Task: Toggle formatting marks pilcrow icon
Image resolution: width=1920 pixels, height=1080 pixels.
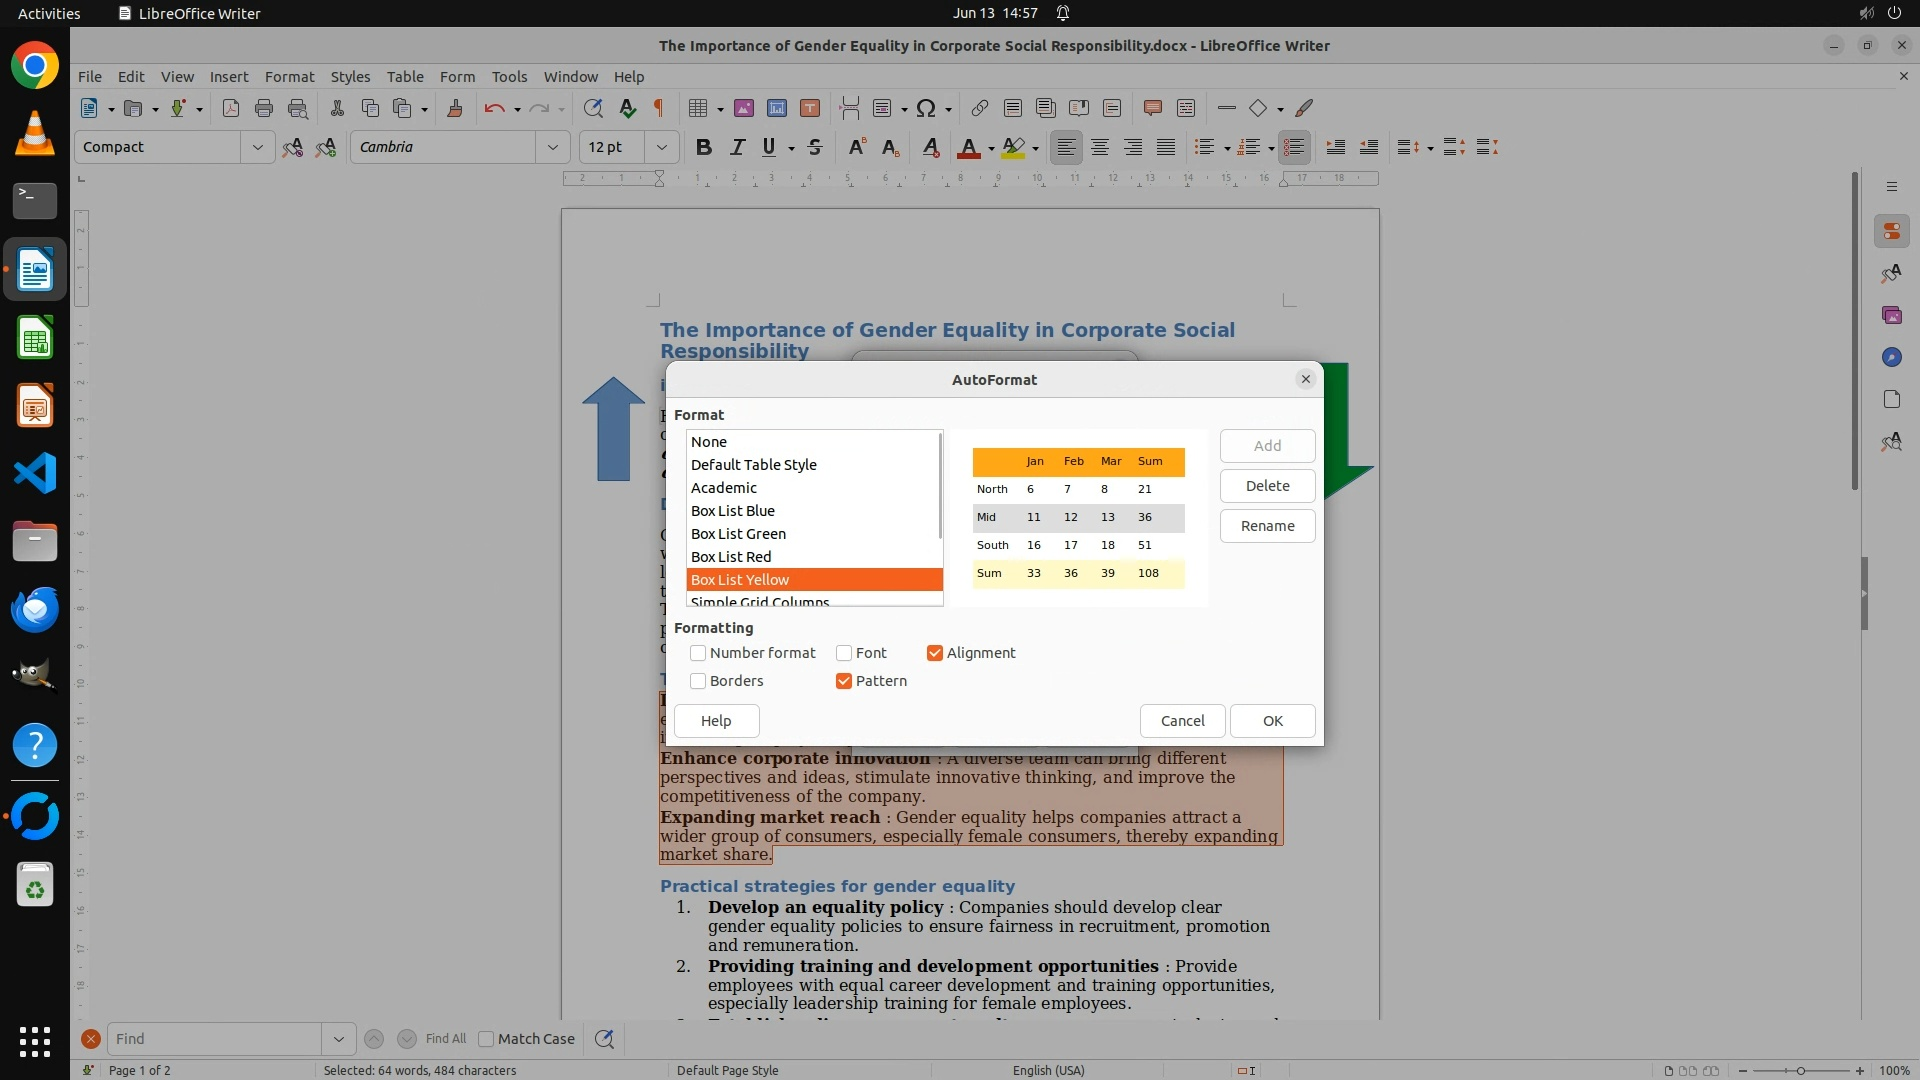Action: (659, 108)
